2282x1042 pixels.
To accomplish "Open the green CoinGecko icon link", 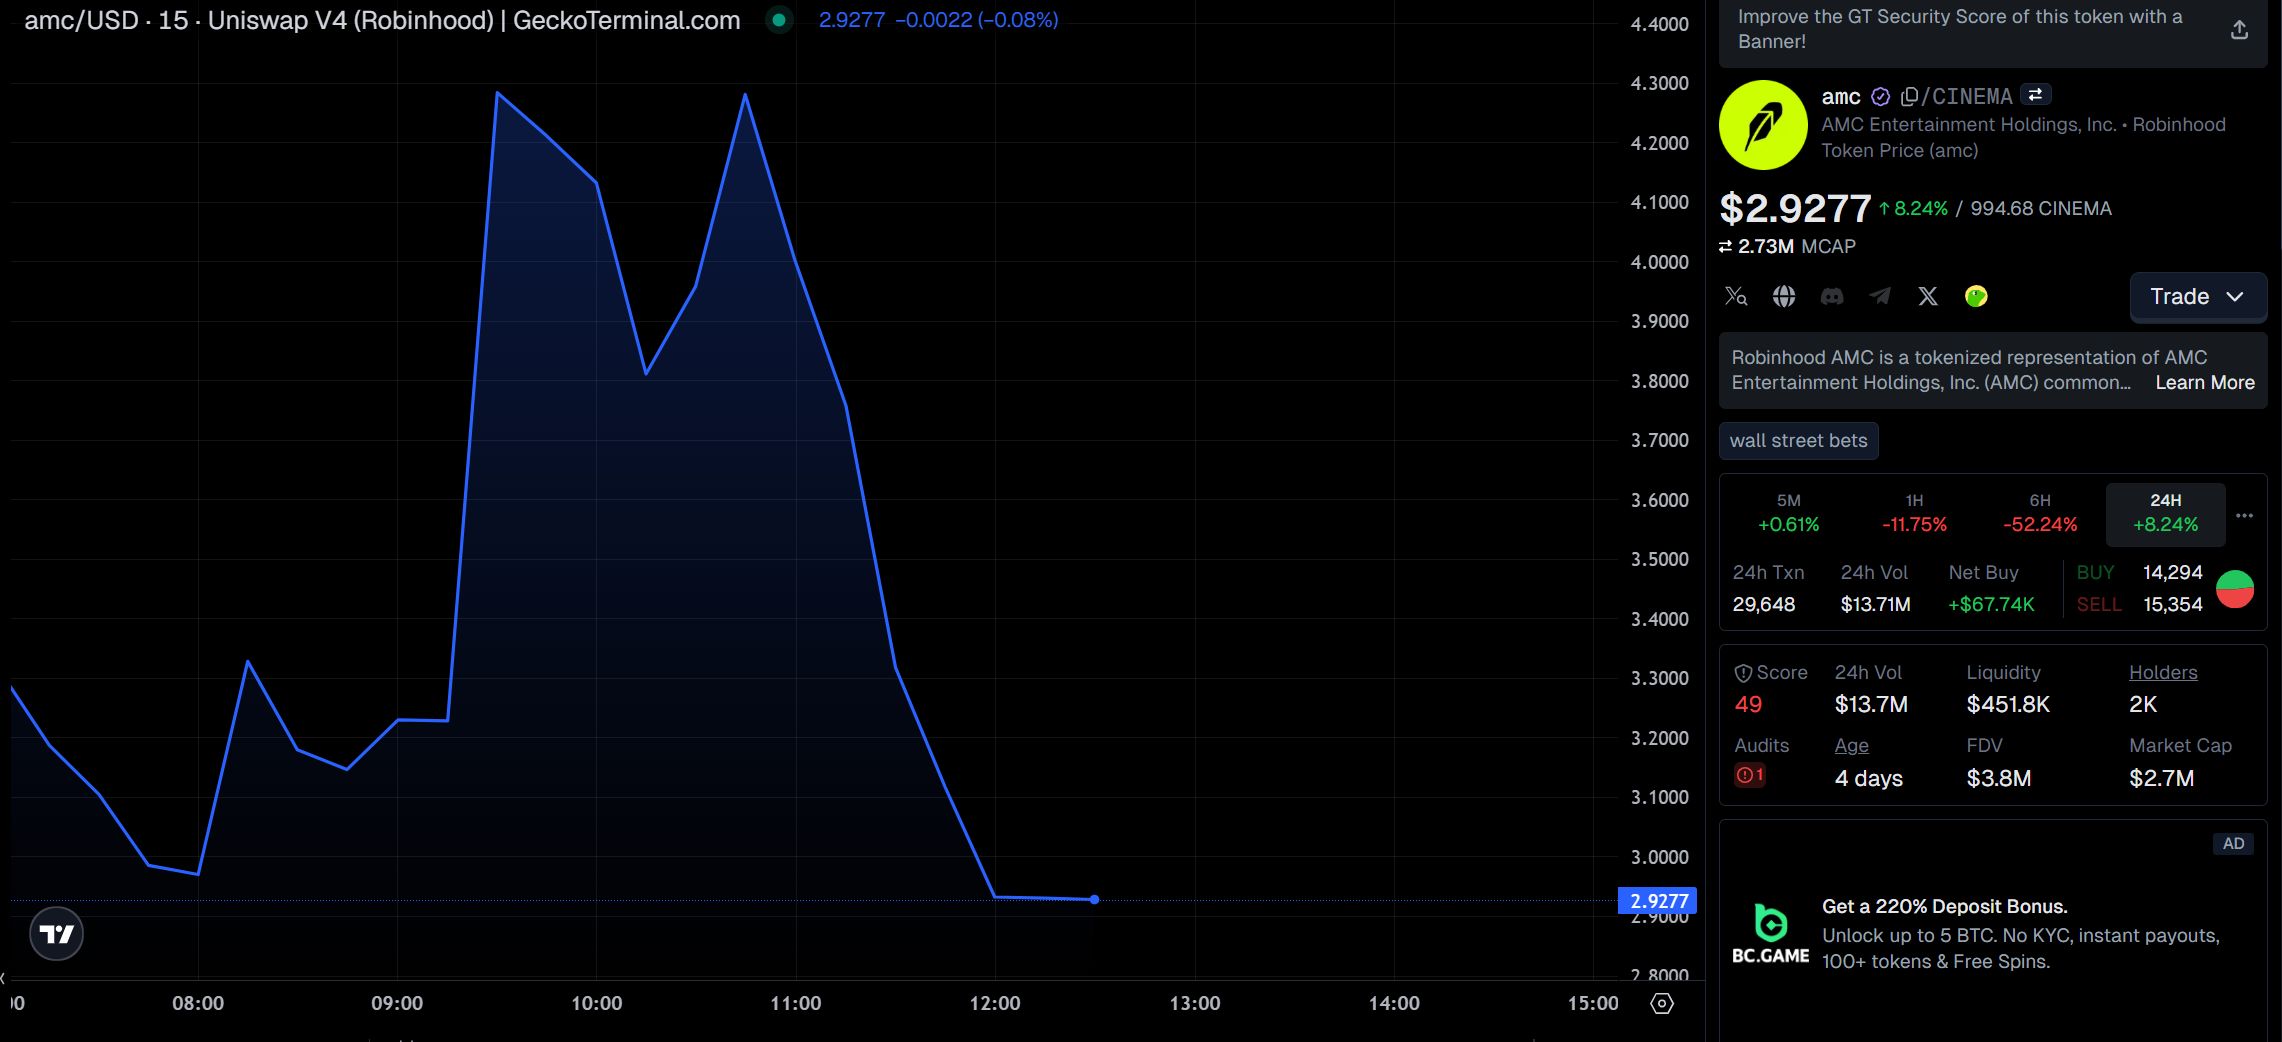I will (1976, 296).
